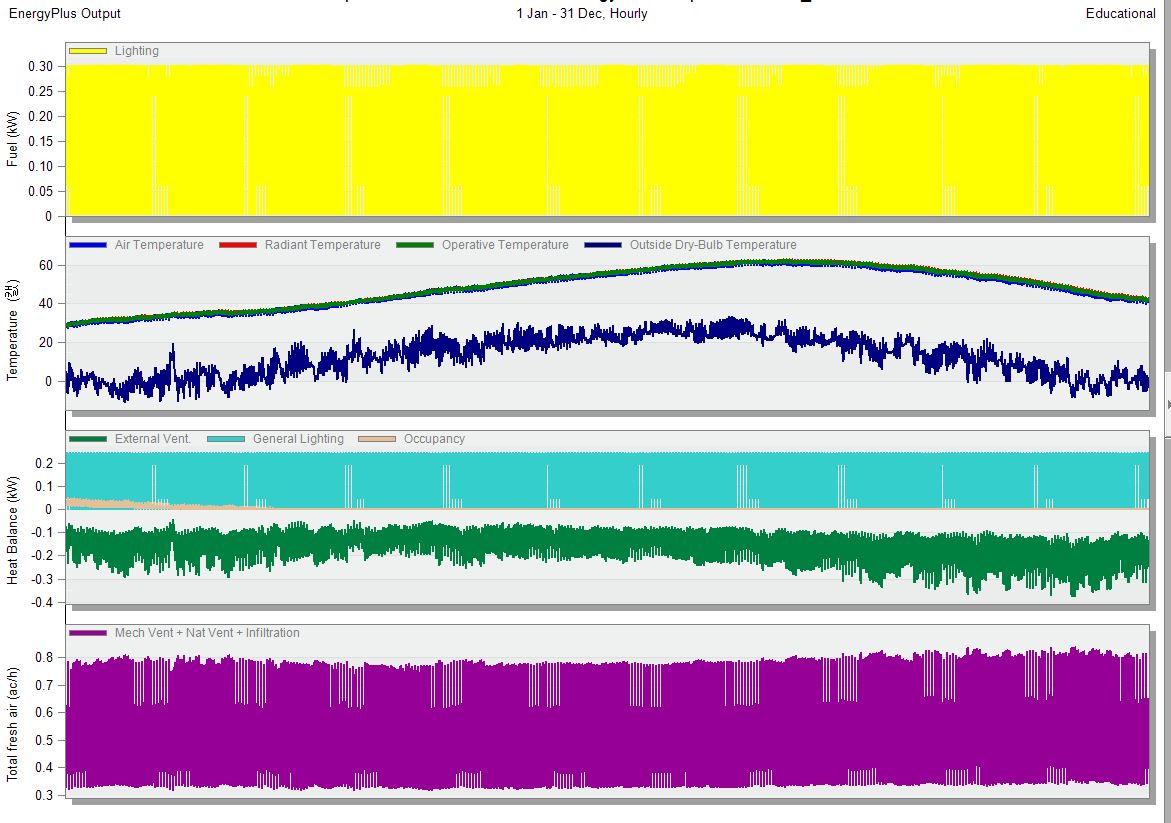Image resolution: width=1171 pixels, height=823 pixels.
Task: Click the blue Air Temperature legend swatch
Action: pyautogui.click(x=88, y=245)
